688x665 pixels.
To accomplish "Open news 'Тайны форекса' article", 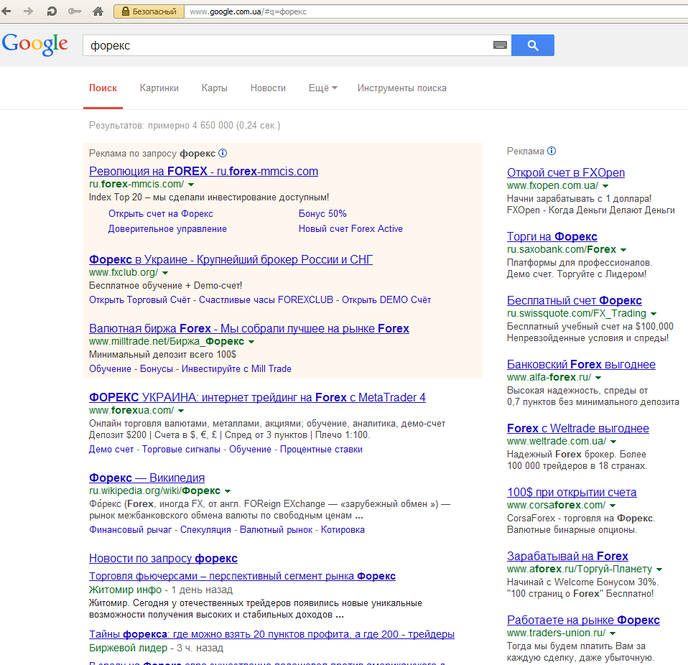I will pos(272,634).
